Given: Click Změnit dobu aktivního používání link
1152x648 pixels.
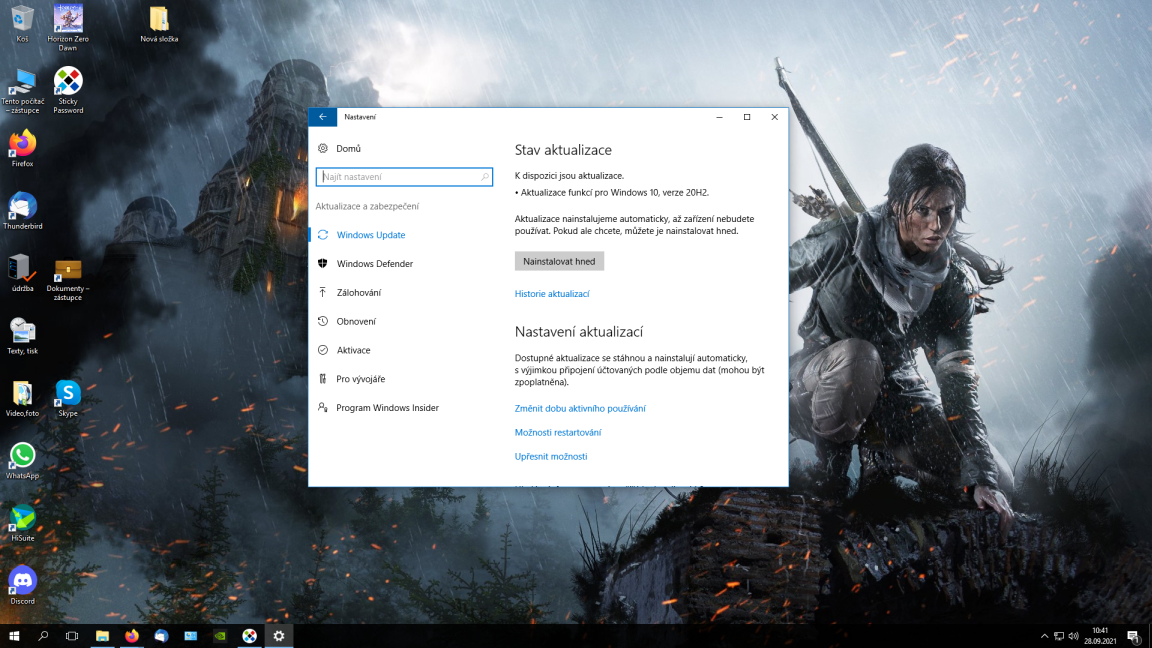Looking at the screenshot, I should [x=580, y=408].
